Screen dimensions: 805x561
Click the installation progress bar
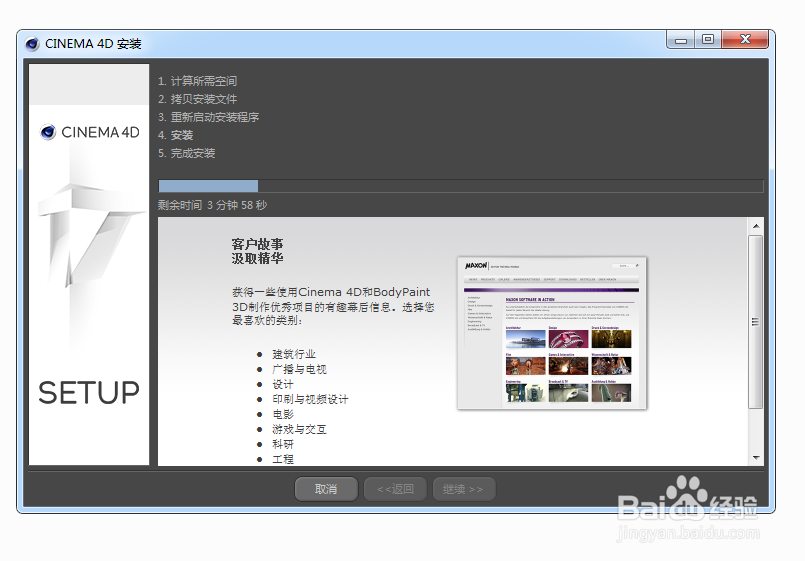(461, 186)
